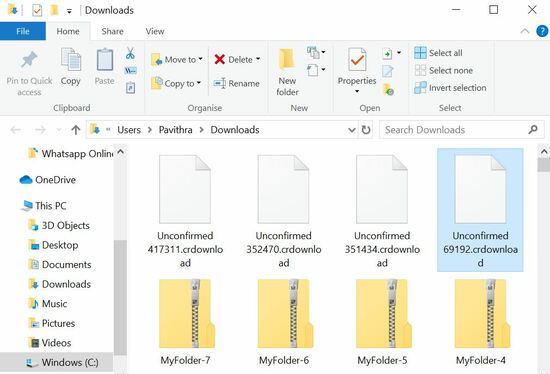Screen dimensions: 550x374
Task: Open OneDrive in the navigation pane
Action: (47, 180)
